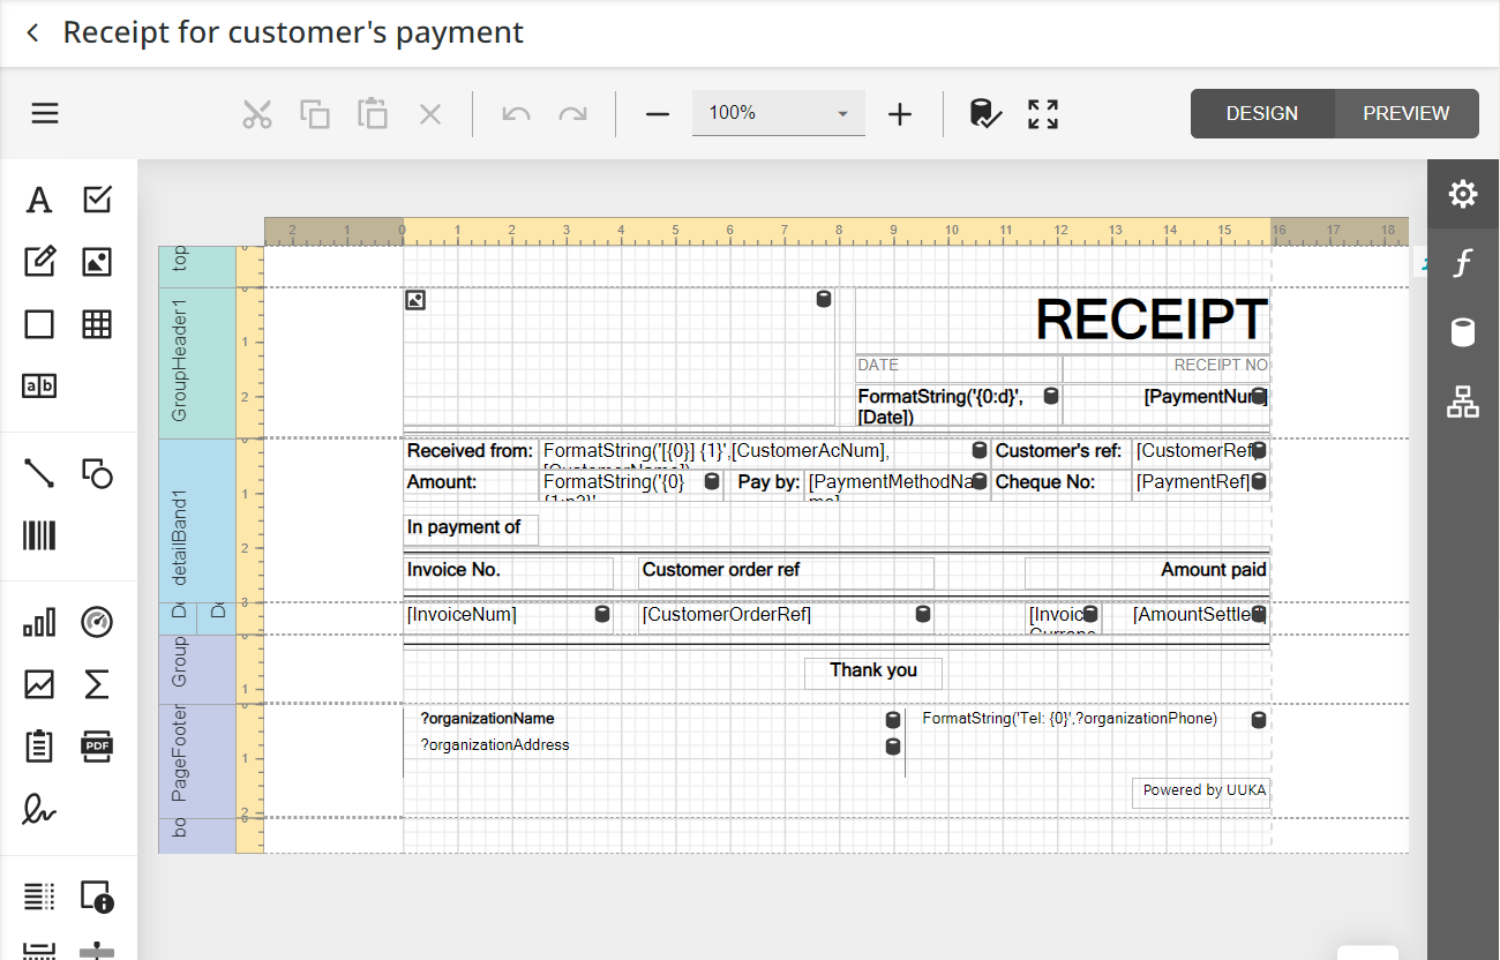Open the 100% zoom level dropdown
This screenshot has width=1500, height=960.
(x=778, y=113)
